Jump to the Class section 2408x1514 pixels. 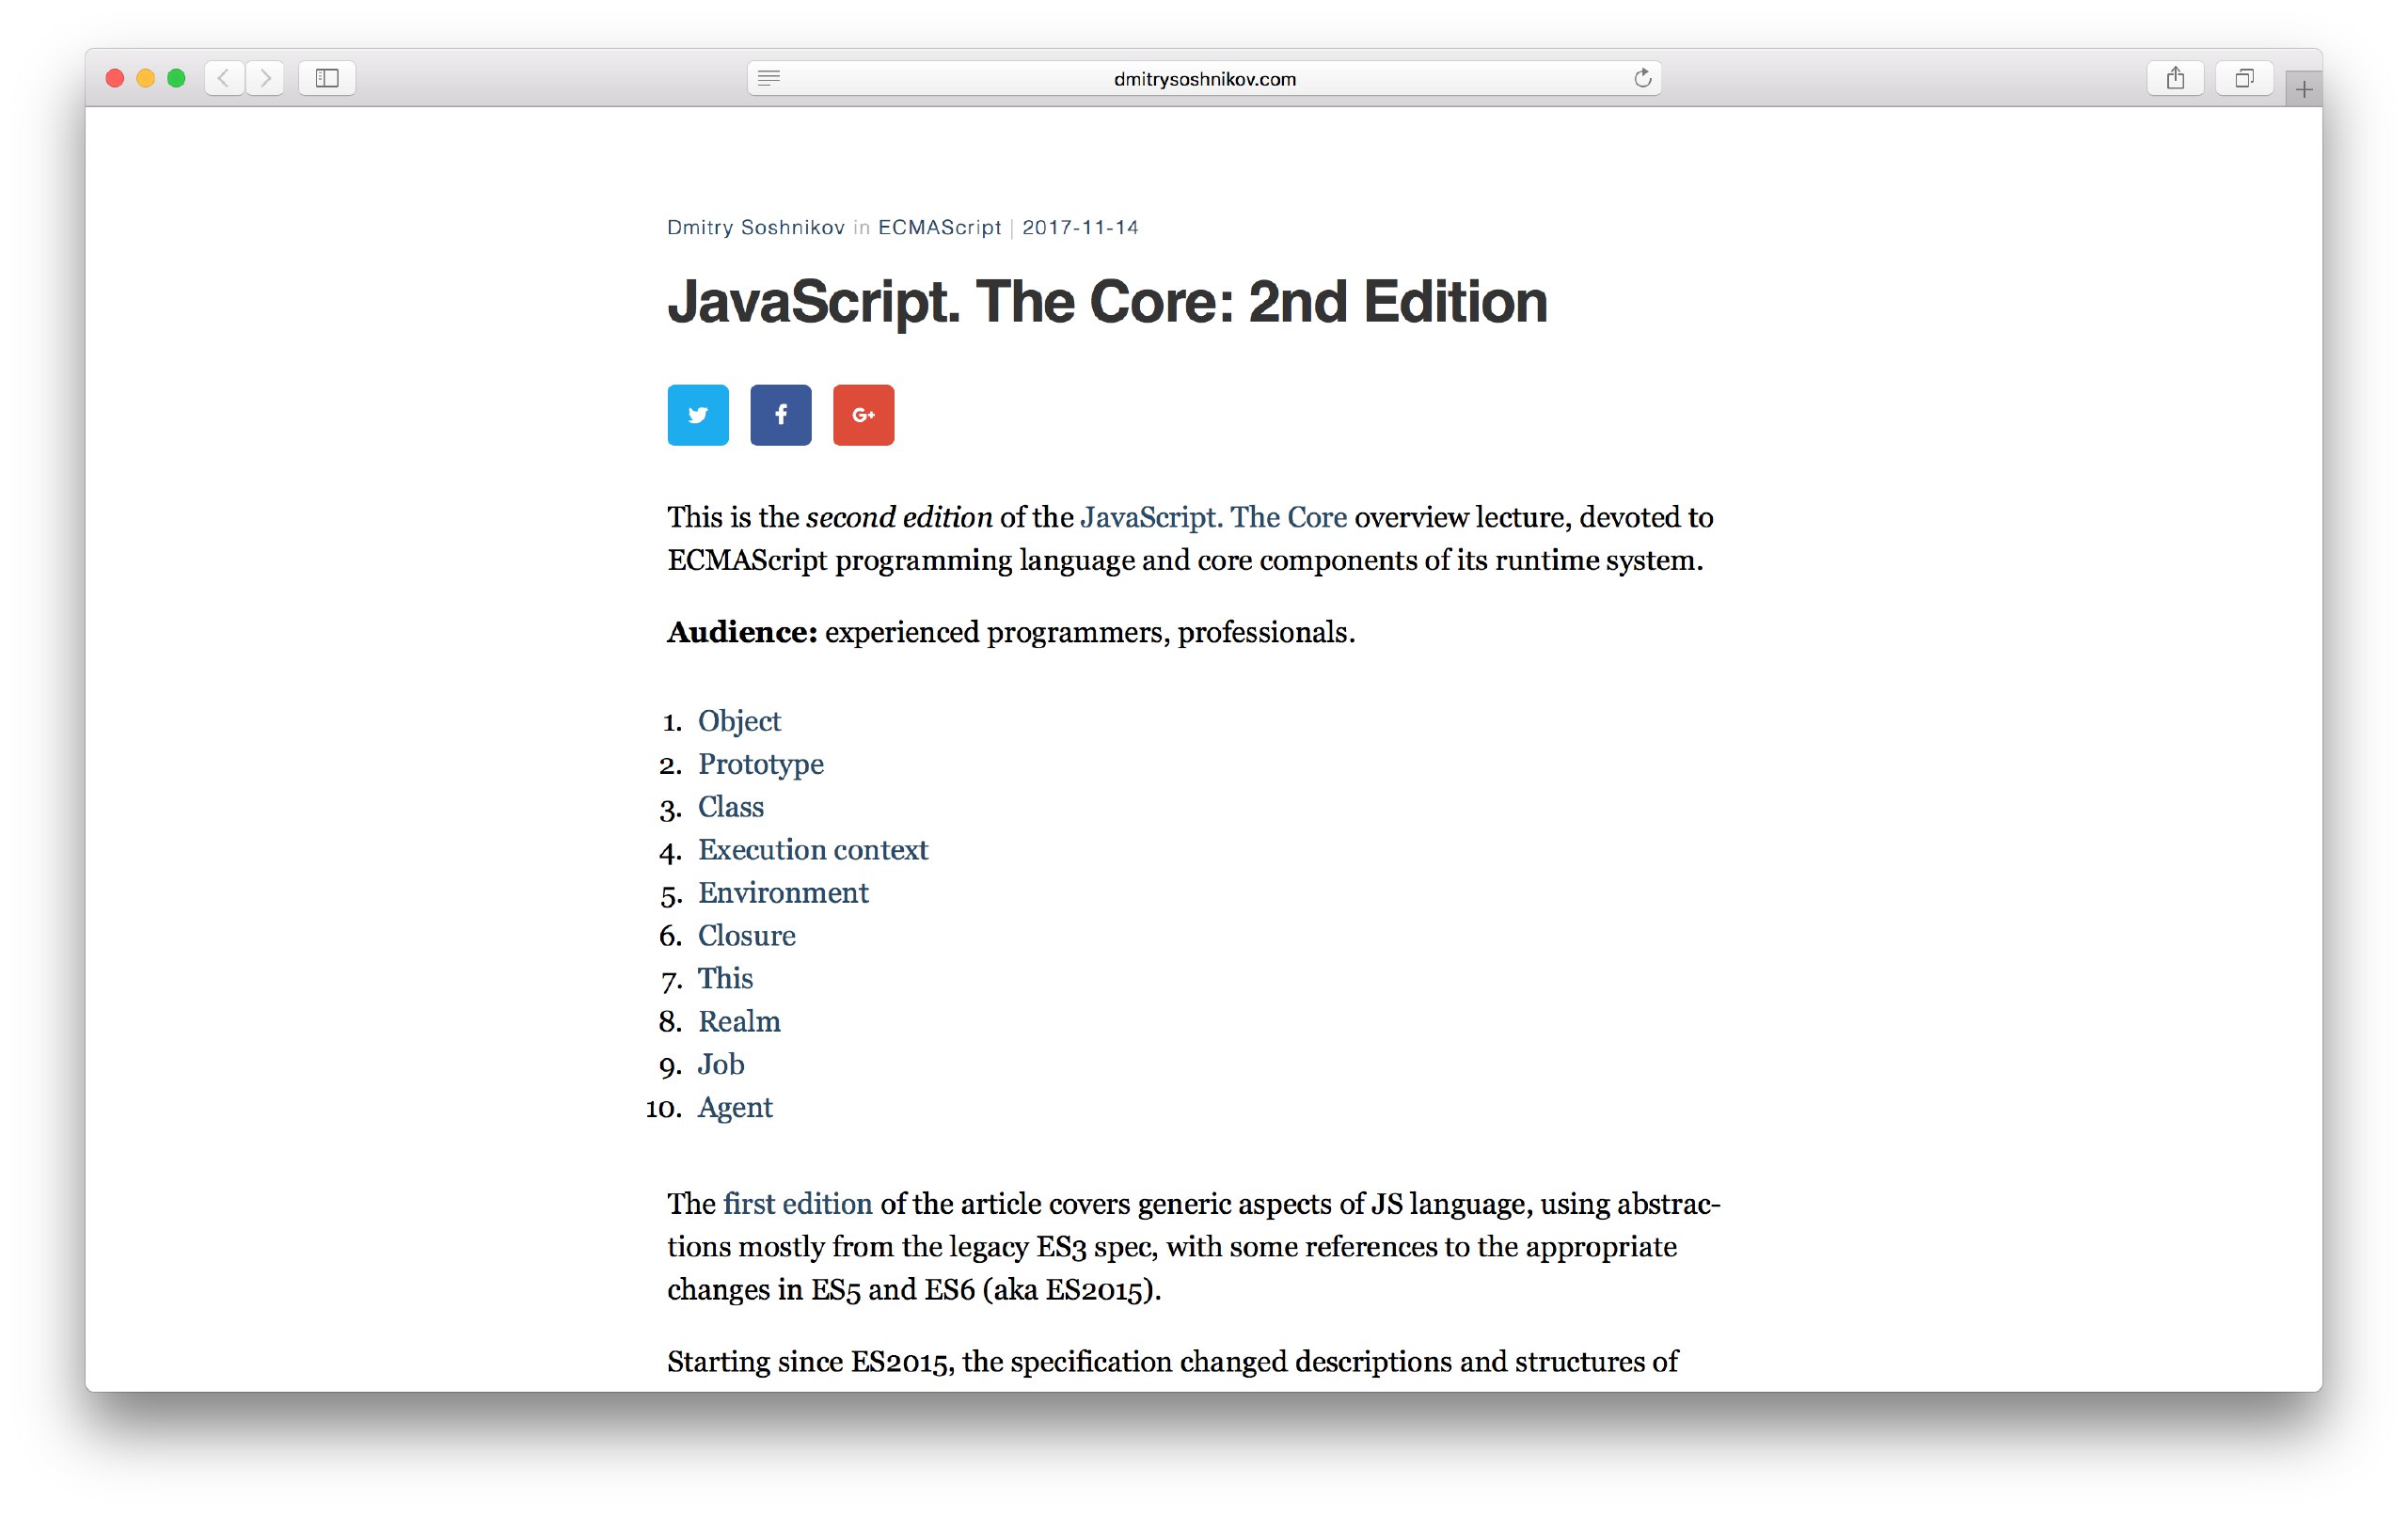(x=731, y=807)
